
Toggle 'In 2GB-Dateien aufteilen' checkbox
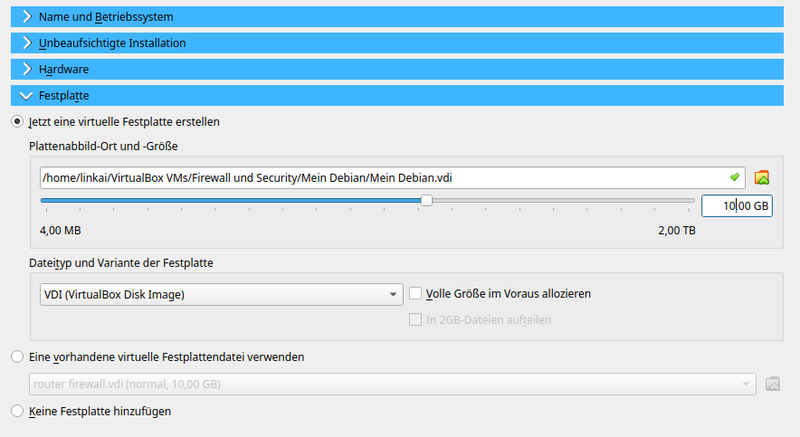[x=416, y=320]
